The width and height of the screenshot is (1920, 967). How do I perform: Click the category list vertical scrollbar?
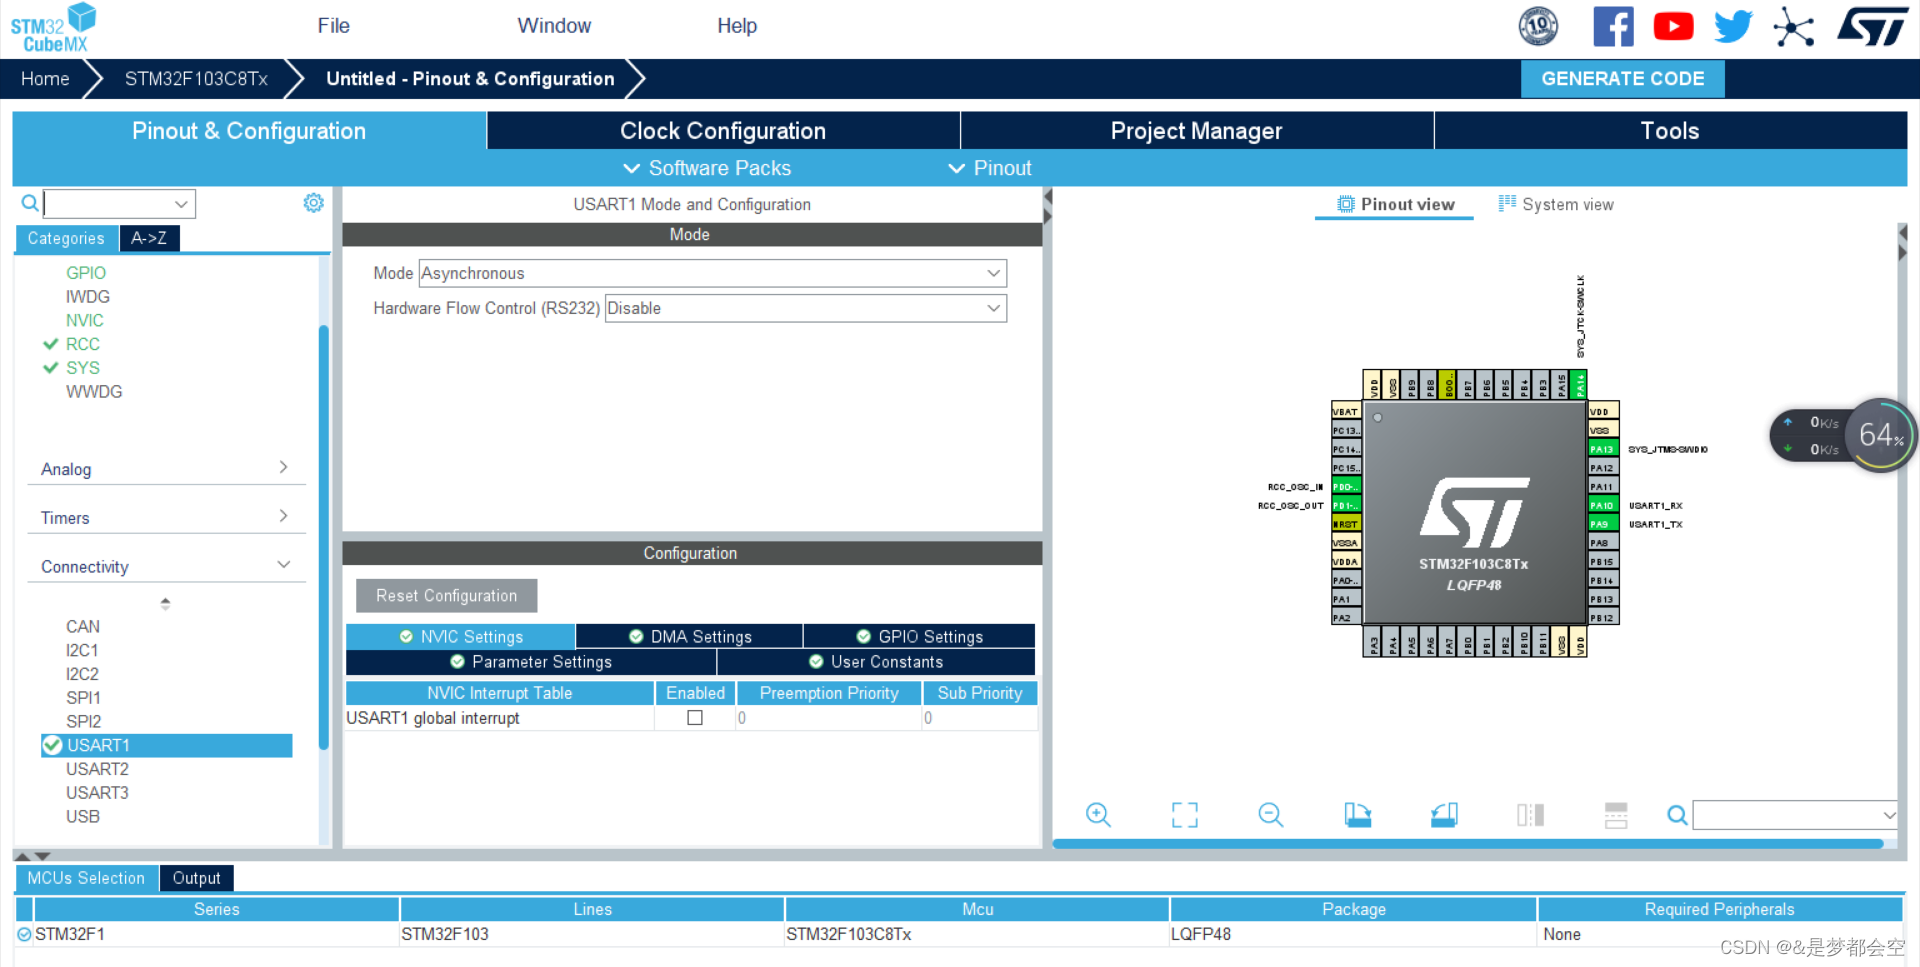tap(323, 537)
